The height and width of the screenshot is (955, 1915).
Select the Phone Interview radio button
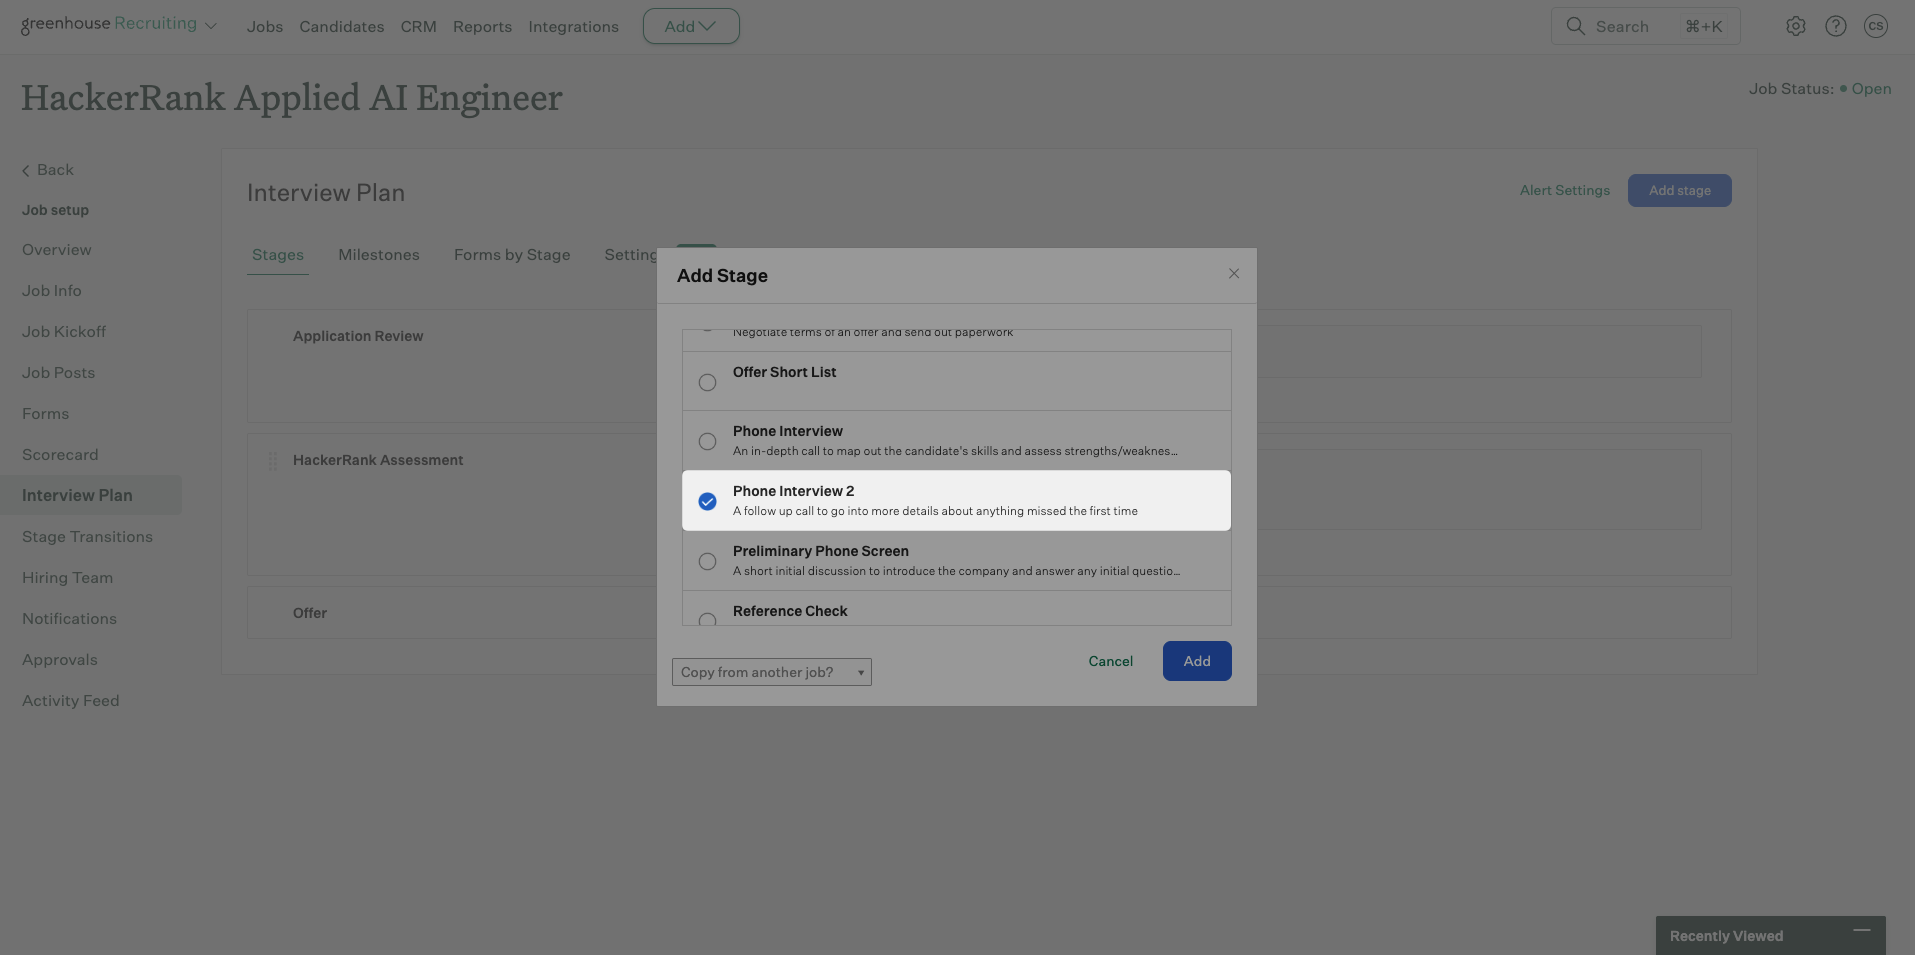[707, 441]
